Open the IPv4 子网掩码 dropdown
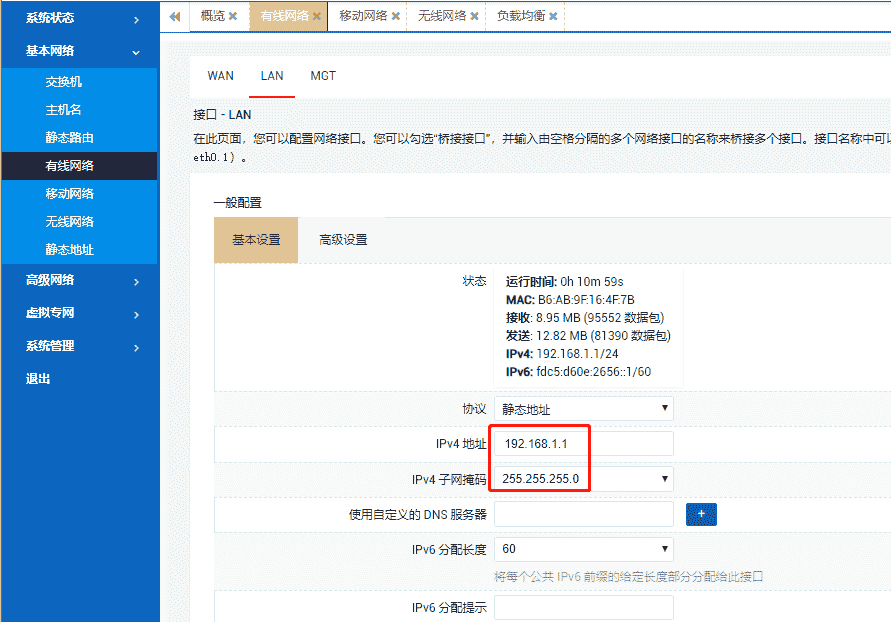 click(x=582, y=478)
